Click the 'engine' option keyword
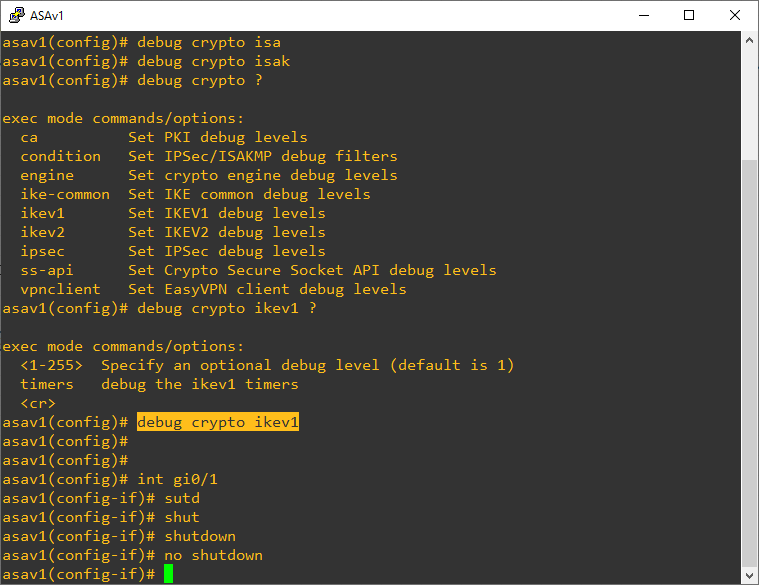The width and height of the screenshot is (759, 585). click(47, 175)
